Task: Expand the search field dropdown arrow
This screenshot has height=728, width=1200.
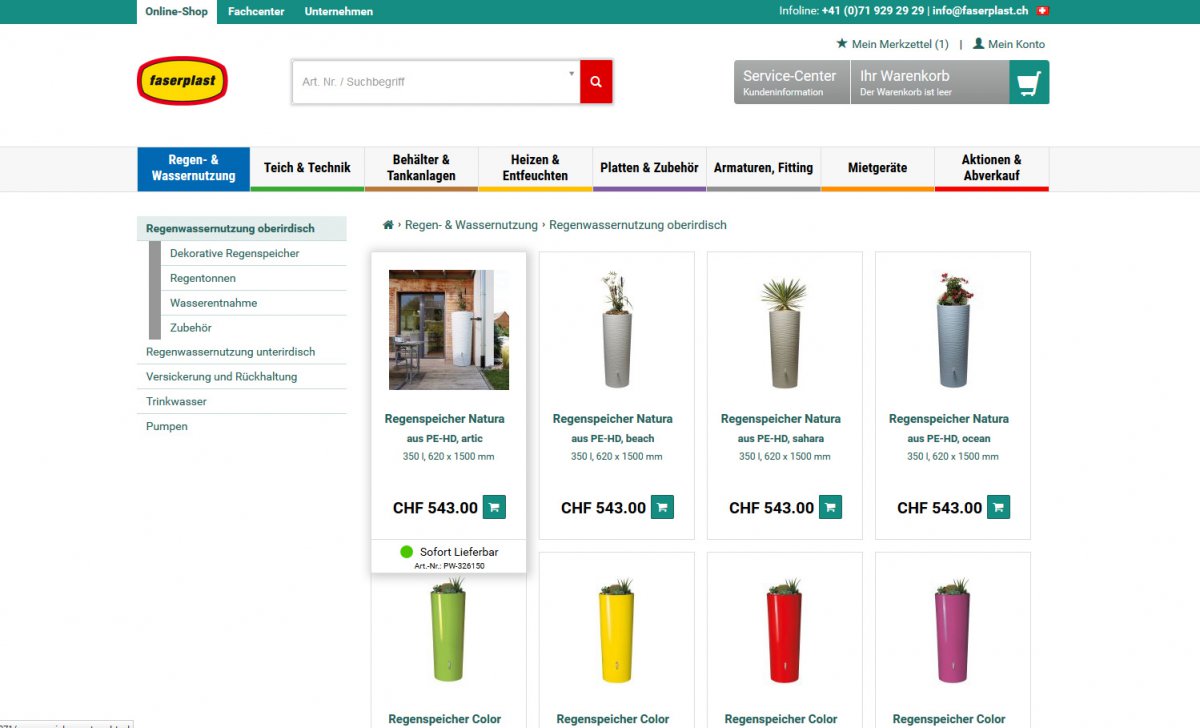Action: pyautogui.click(x=572, y=73)
